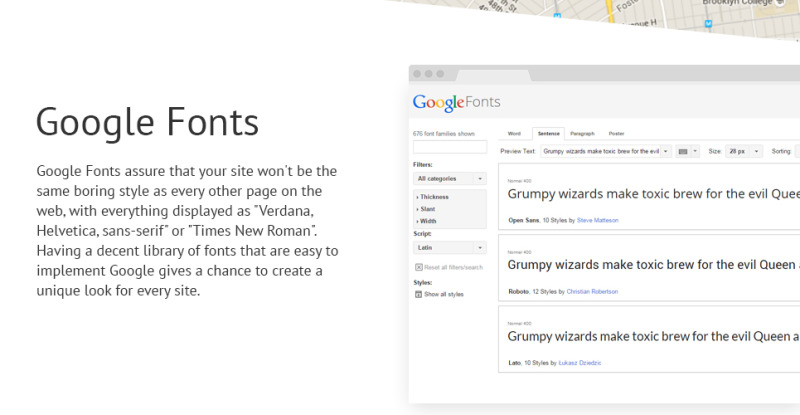Click Show all styles link

444,295
